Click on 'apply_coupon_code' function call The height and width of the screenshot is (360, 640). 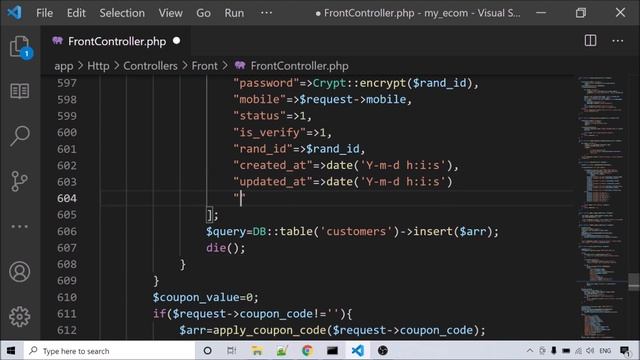(x=269, y=330)
